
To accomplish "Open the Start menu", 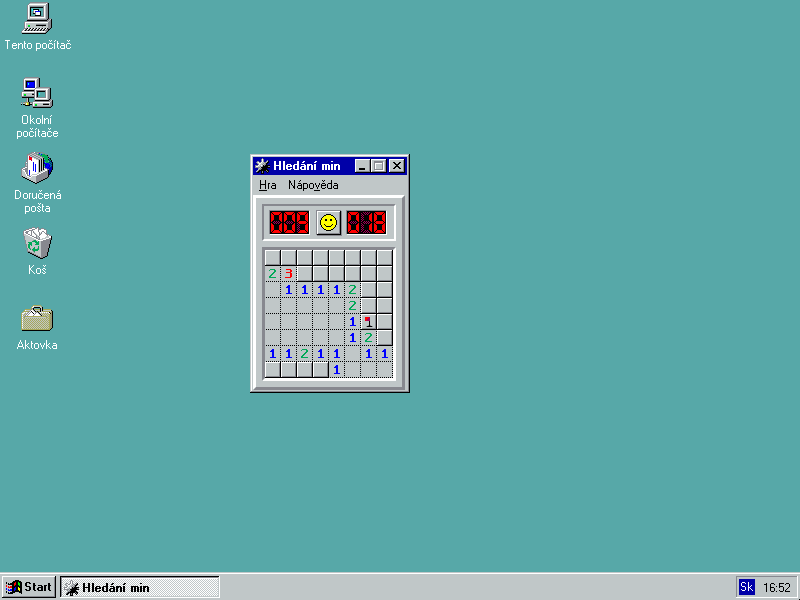I will coord(29,587).
